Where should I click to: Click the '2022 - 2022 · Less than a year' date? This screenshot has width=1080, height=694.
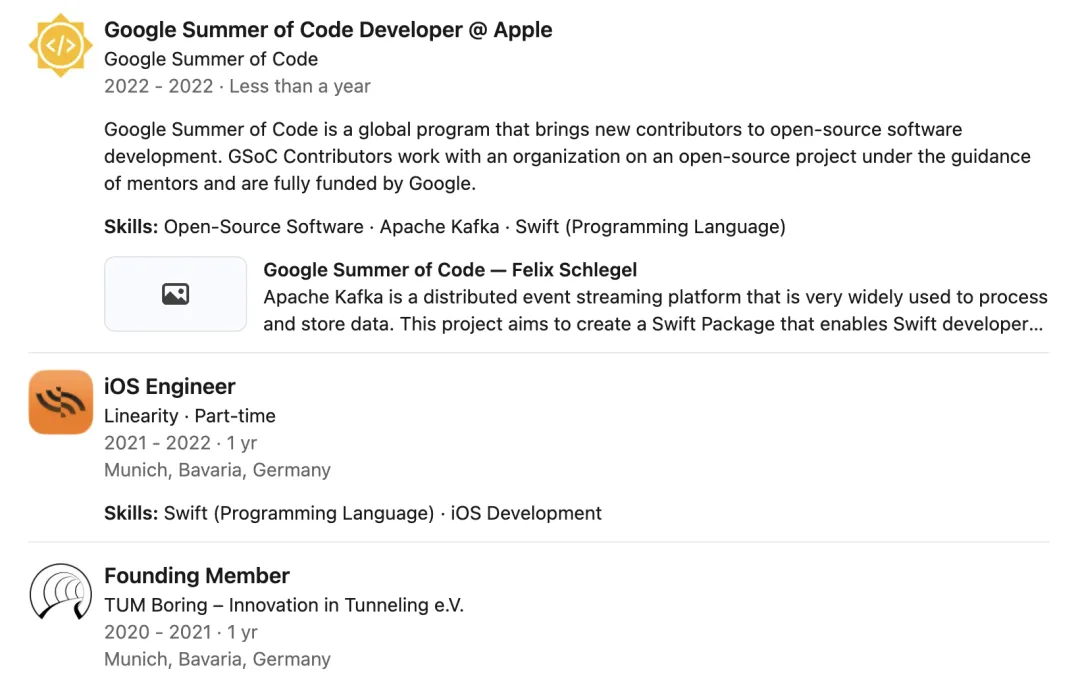237,86
